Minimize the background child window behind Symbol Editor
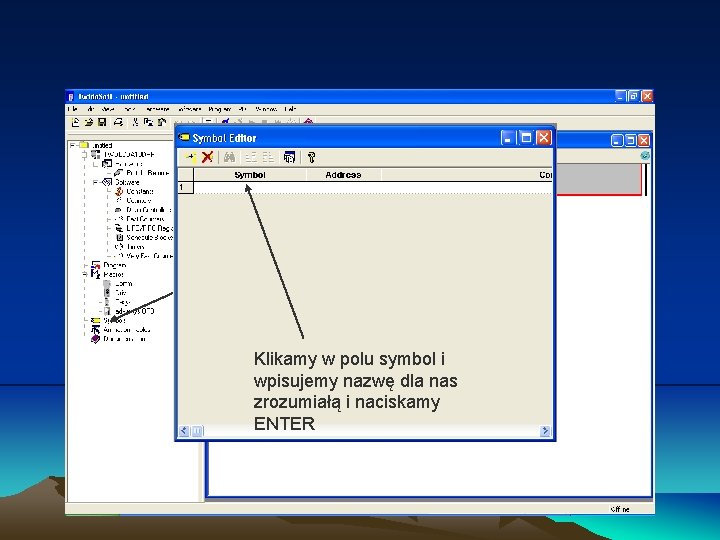720x540 pixels. click(x=617, y=141)
